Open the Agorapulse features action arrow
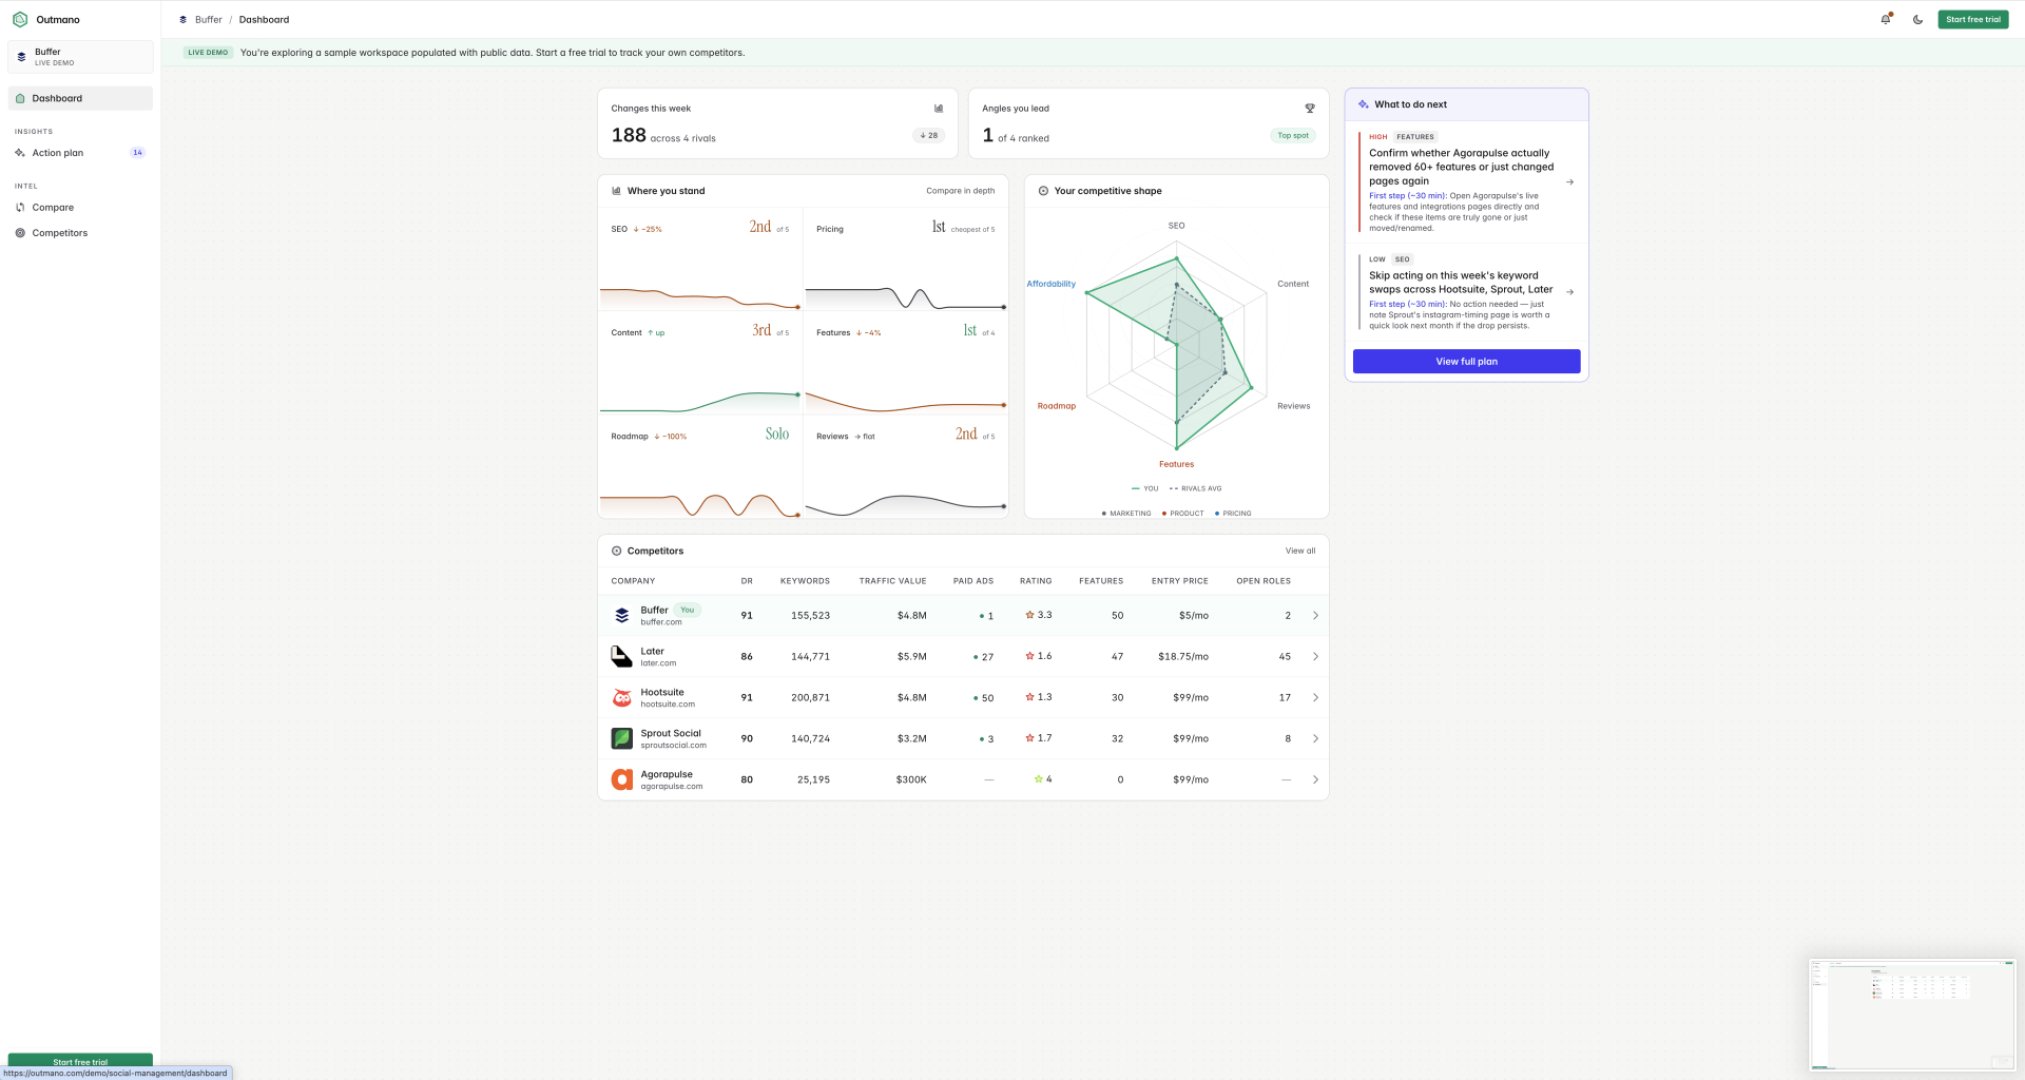The height and width of the screenshot is (1080, 2025). 1570,182
